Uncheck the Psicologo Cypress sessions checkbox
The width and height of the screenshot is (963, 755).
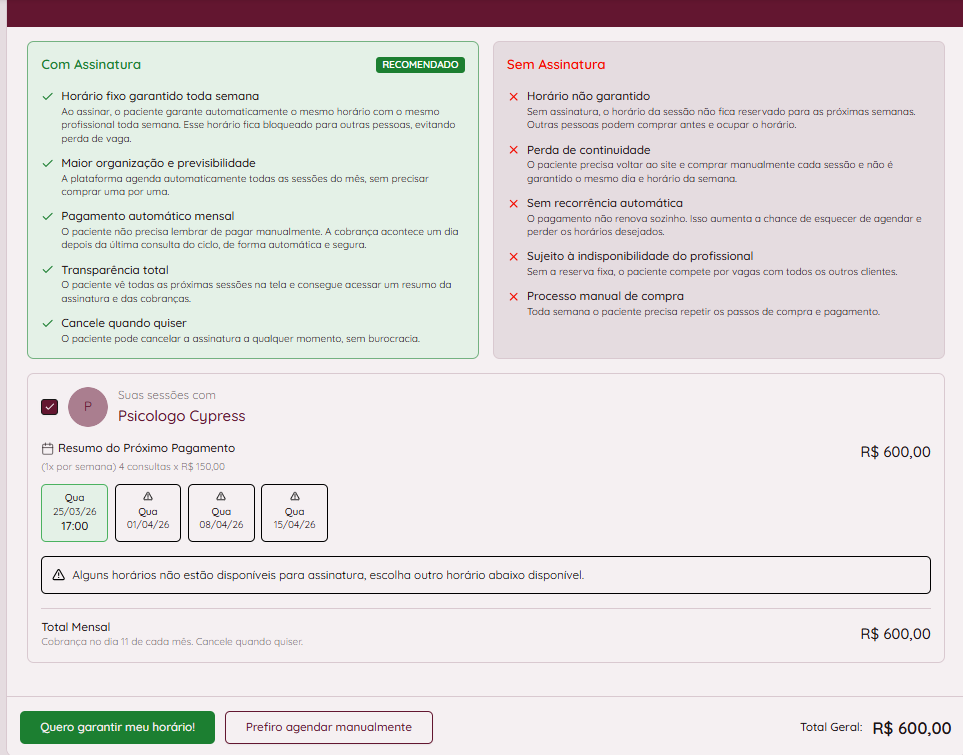50,407
